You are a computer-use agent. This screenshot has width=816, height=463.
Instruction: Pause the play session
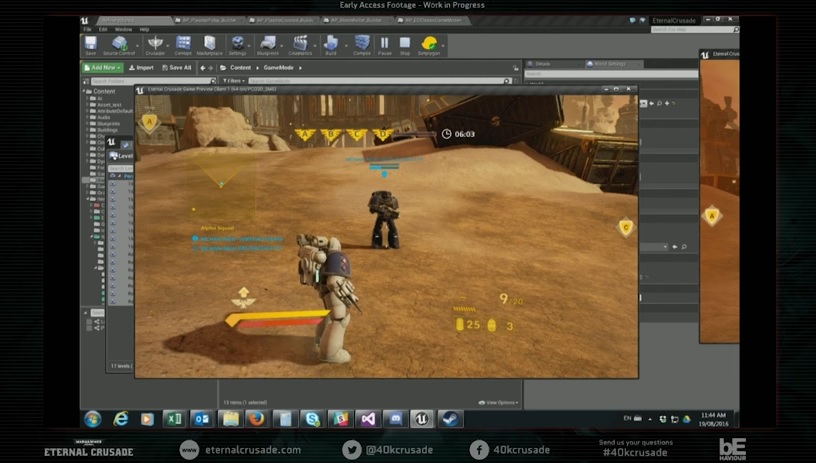(384, 45)
